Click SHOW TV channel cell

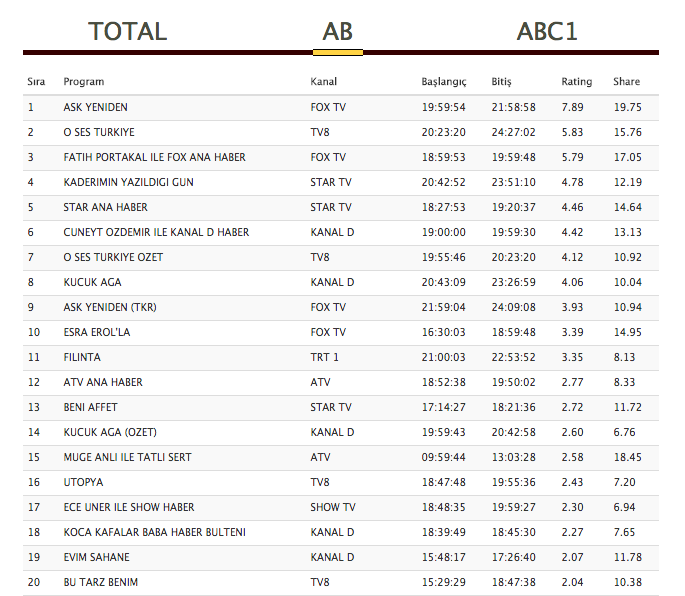coord(333,507)
